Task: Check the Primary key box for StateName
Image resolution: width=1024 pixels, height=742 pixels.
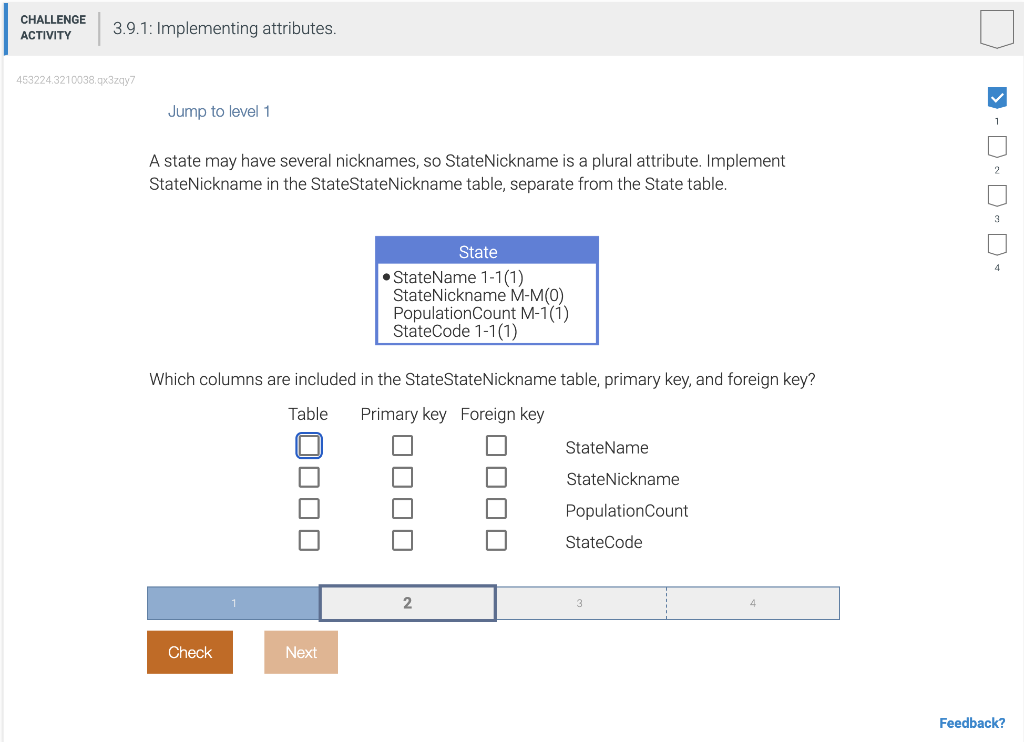Action: (402, 445)
